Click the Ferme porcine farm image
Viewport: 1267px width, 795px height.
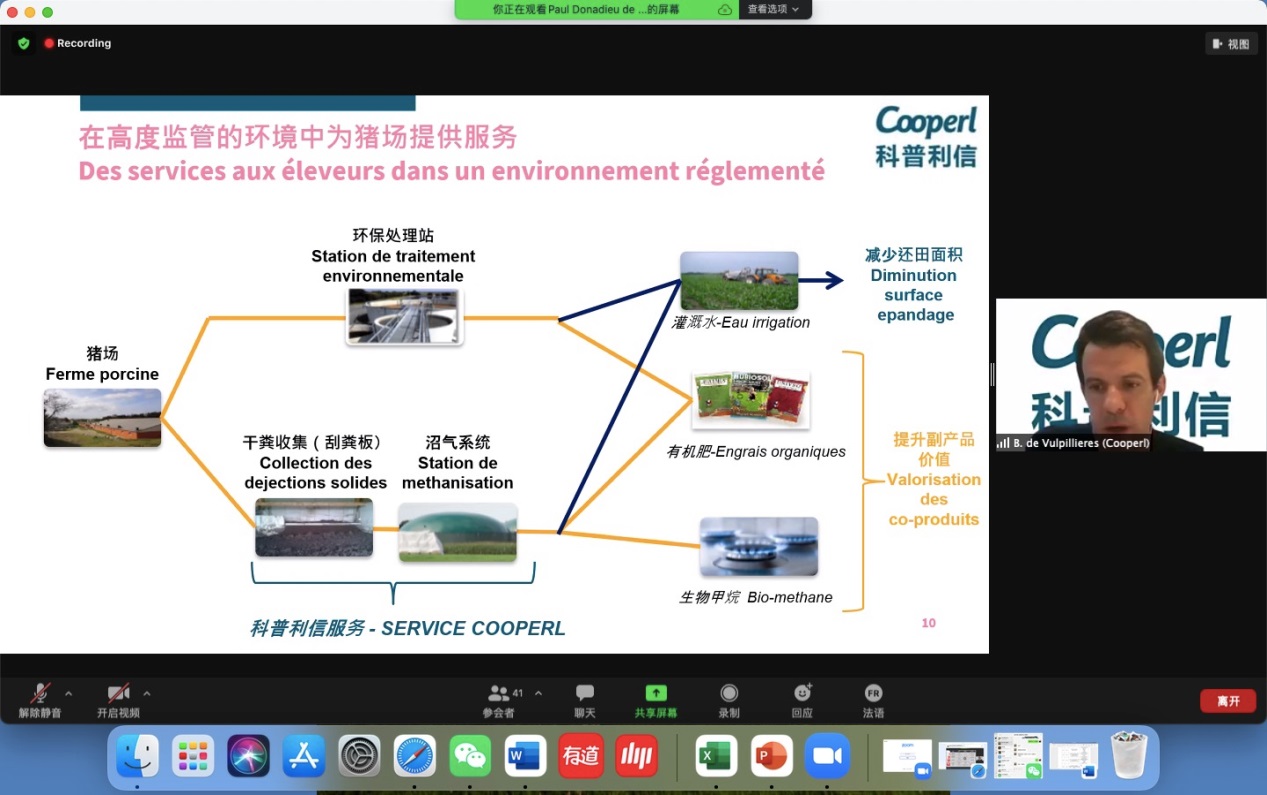[x=102, y=417]
